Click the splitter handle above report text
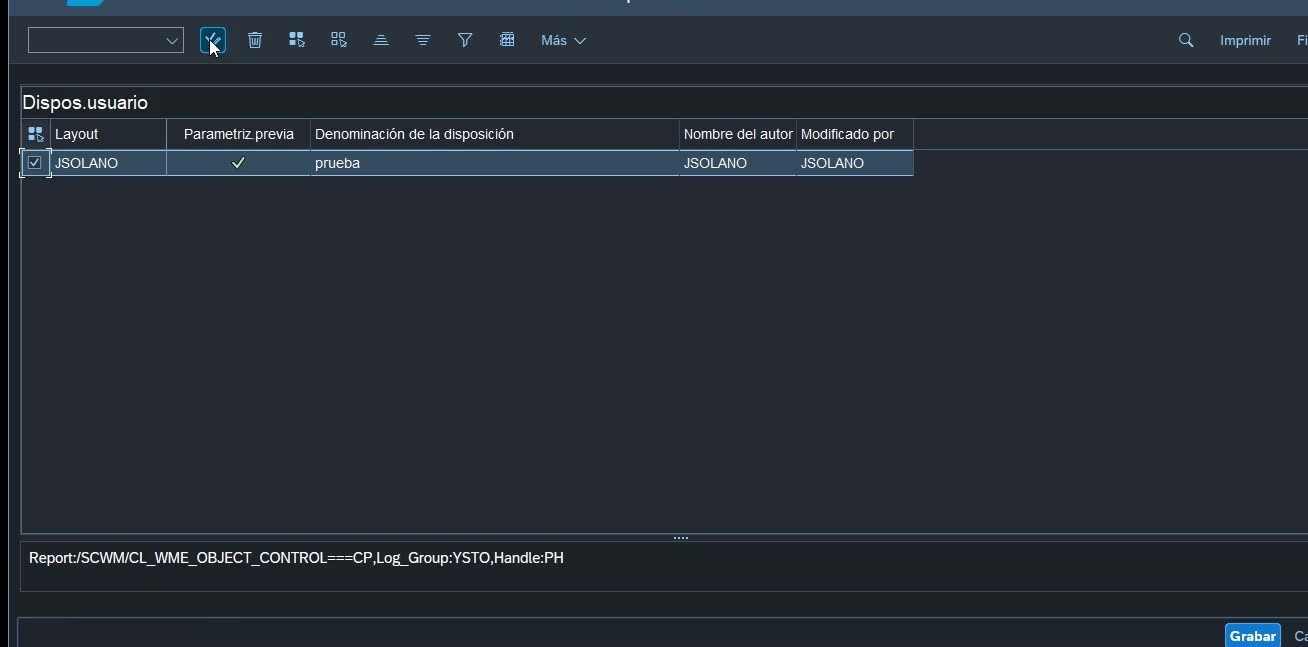1308x647 pixels. point(681,538)
